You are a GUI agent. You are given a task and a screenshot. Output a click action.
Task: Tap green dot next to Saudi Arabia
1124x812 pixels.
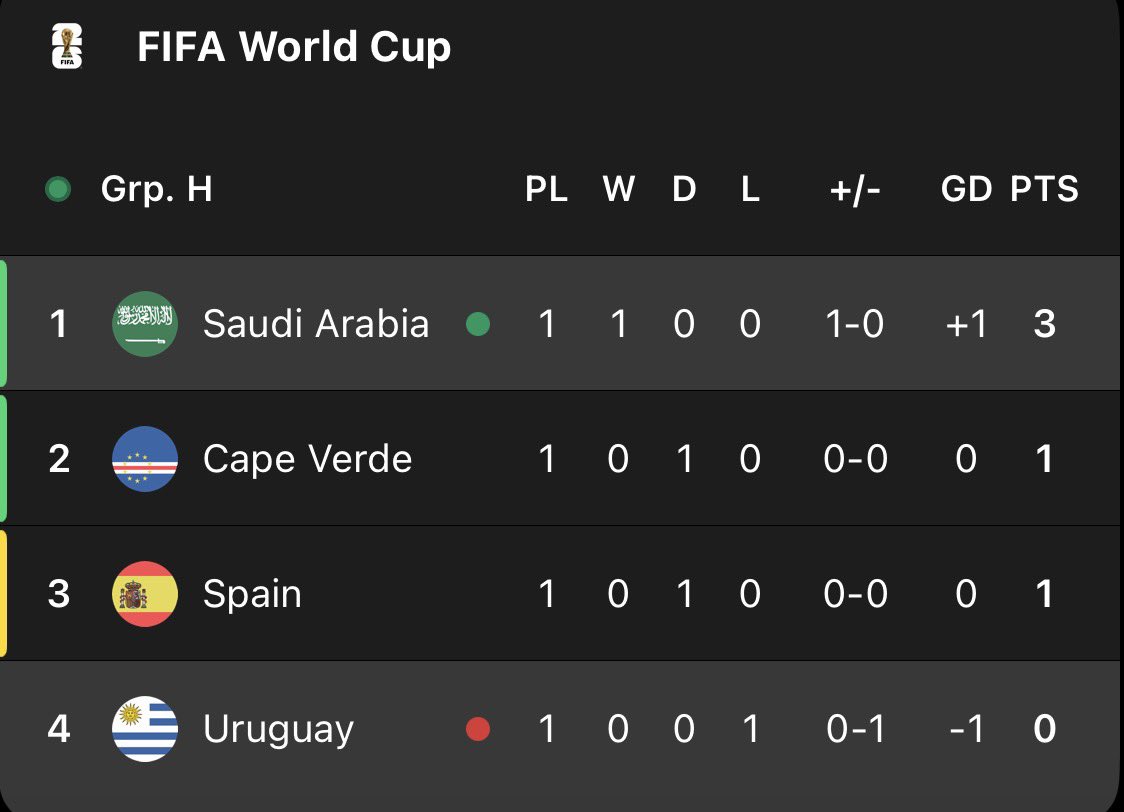pyautogui.click(x=478, y=324)
